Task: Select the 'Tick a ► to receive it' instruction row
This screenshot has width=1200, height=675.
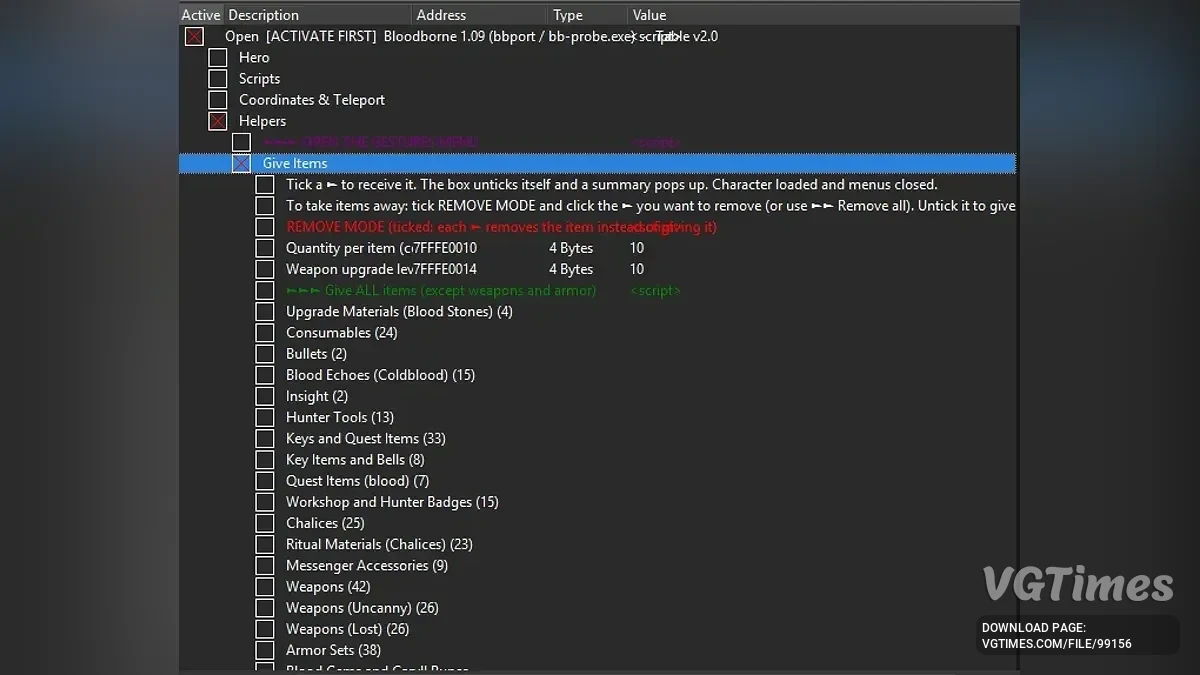Action: 612,184
